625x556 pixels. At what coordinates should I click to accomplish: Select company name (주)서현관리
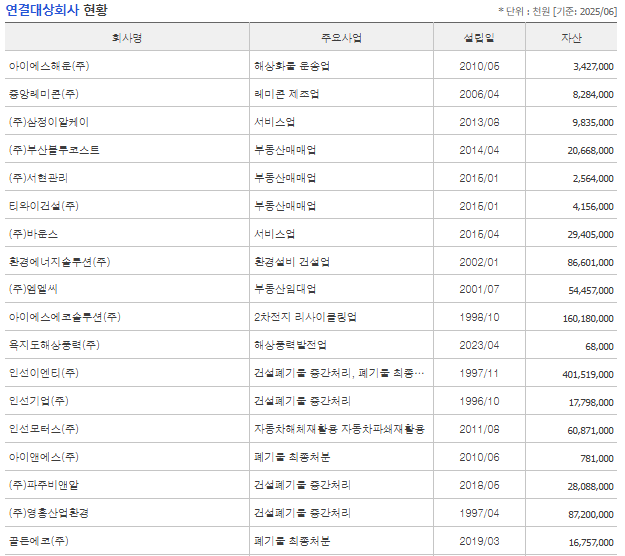[38, 178]
